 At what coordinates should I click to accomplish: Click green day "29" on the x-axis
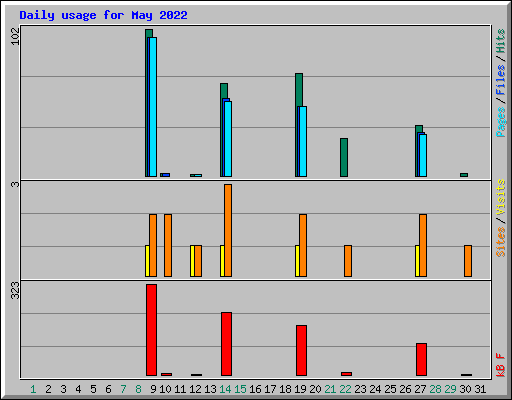click(450, 389)
